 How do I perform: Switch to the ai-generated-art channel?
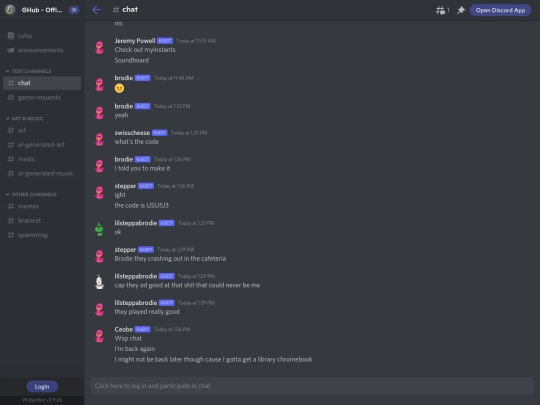[42, 145]
